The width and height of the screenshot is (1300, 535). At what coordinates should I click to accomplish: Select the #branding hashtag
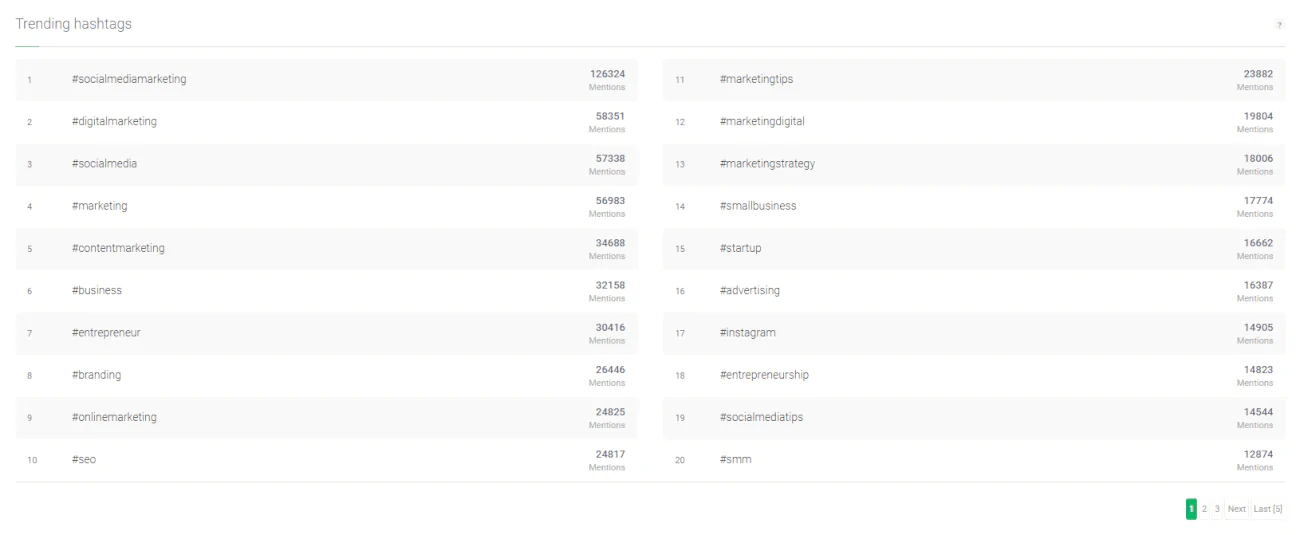pyautogui.click(x=96, y=376)
